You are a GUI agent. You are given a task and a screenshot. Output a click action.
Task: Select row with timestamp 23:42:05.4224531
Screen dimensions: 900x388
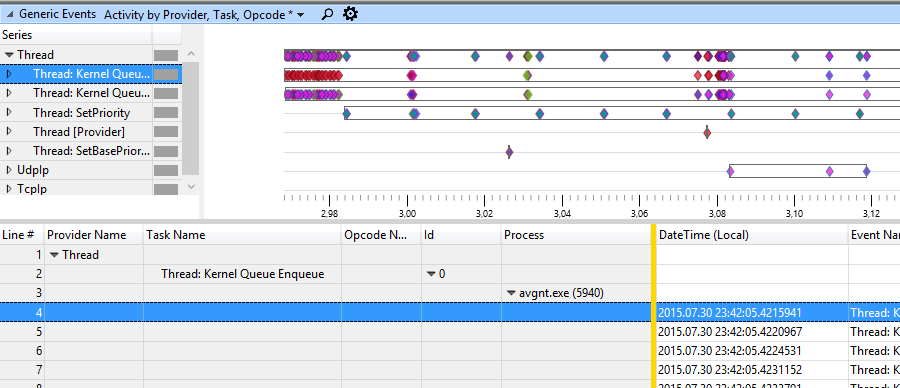coord(450,351)
